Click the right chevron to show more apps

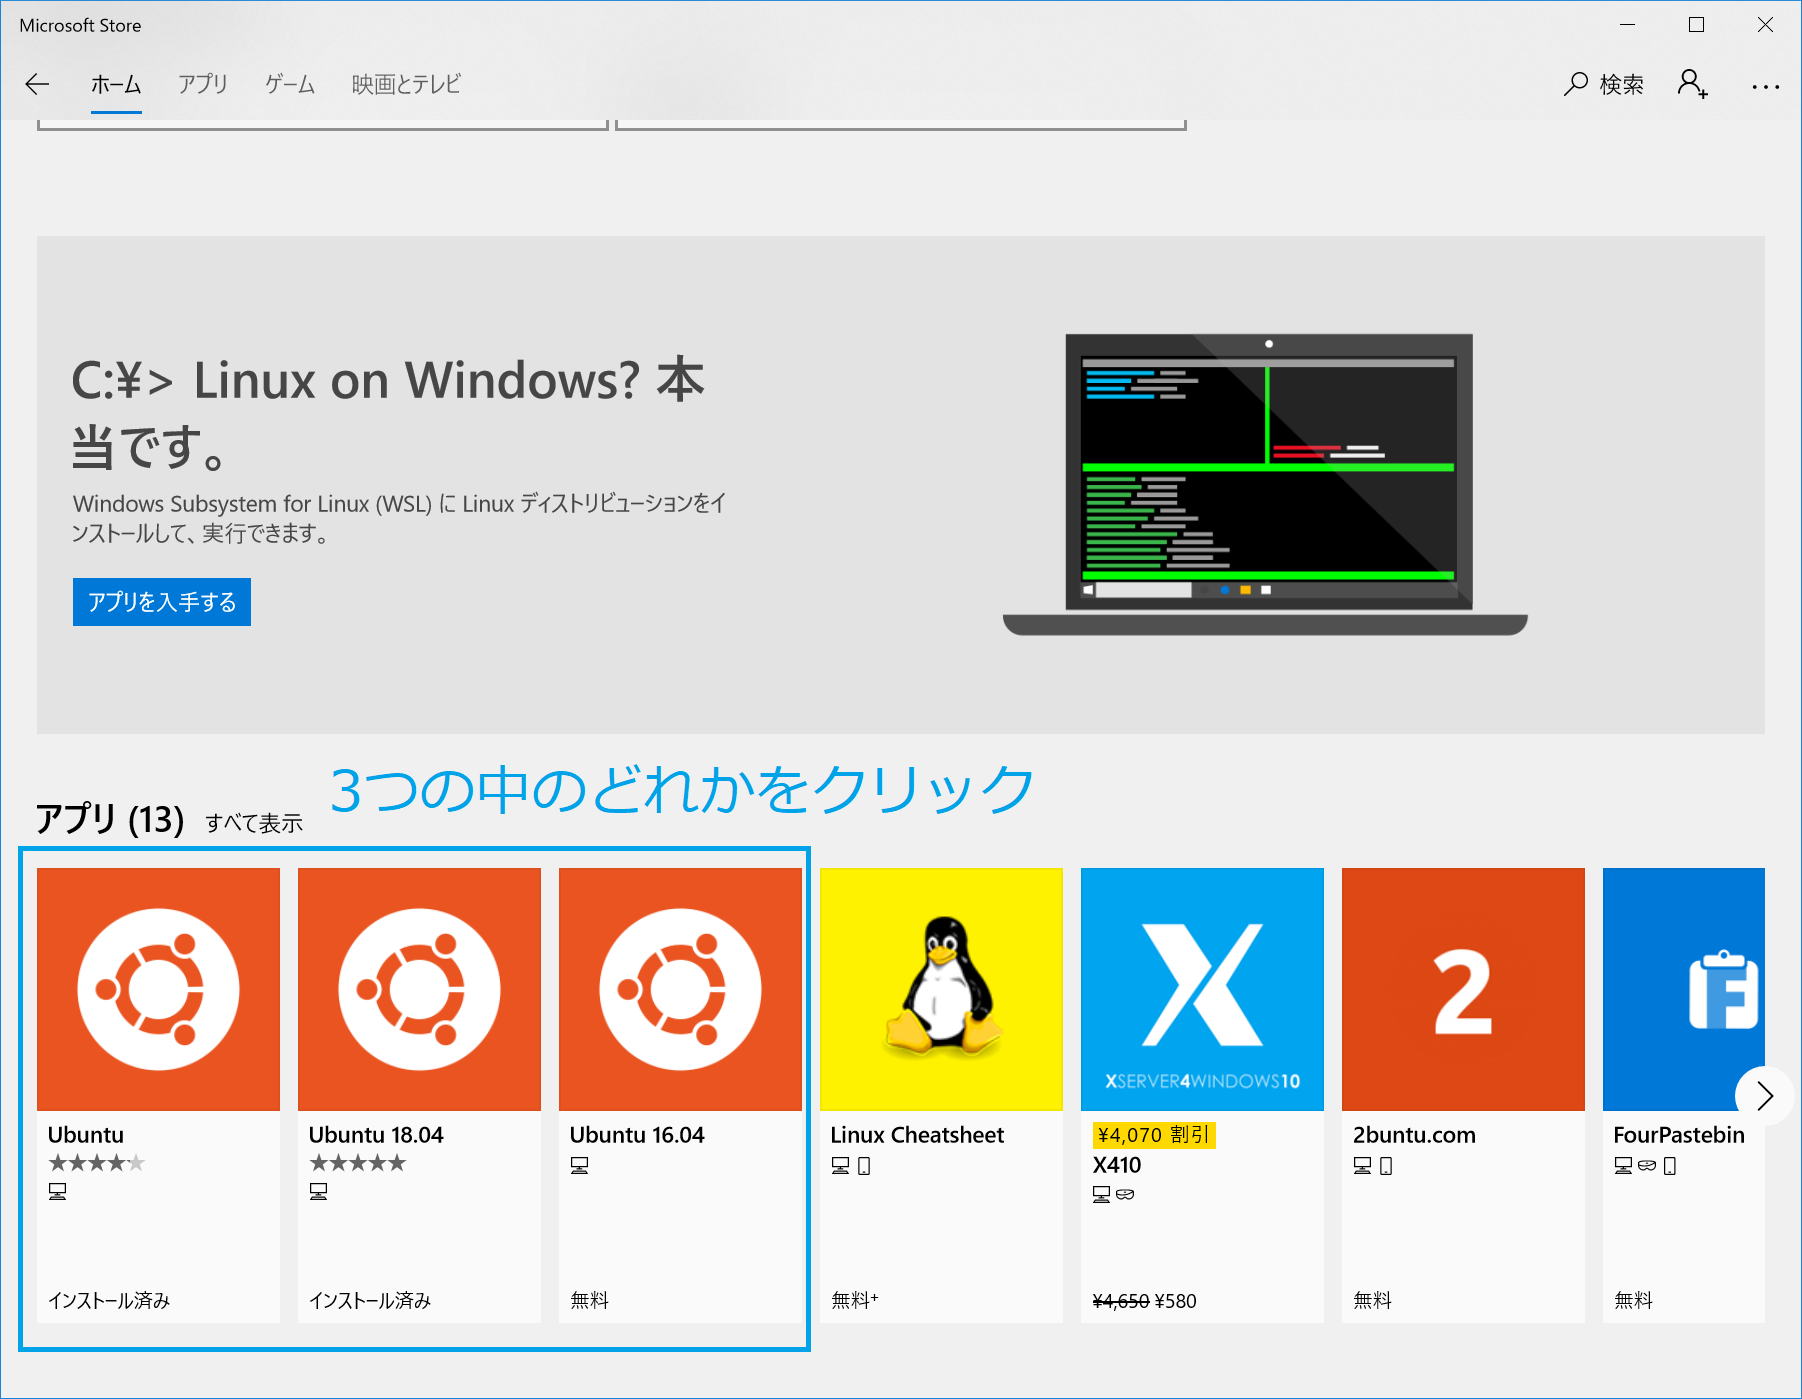tap(1765, 1096)
